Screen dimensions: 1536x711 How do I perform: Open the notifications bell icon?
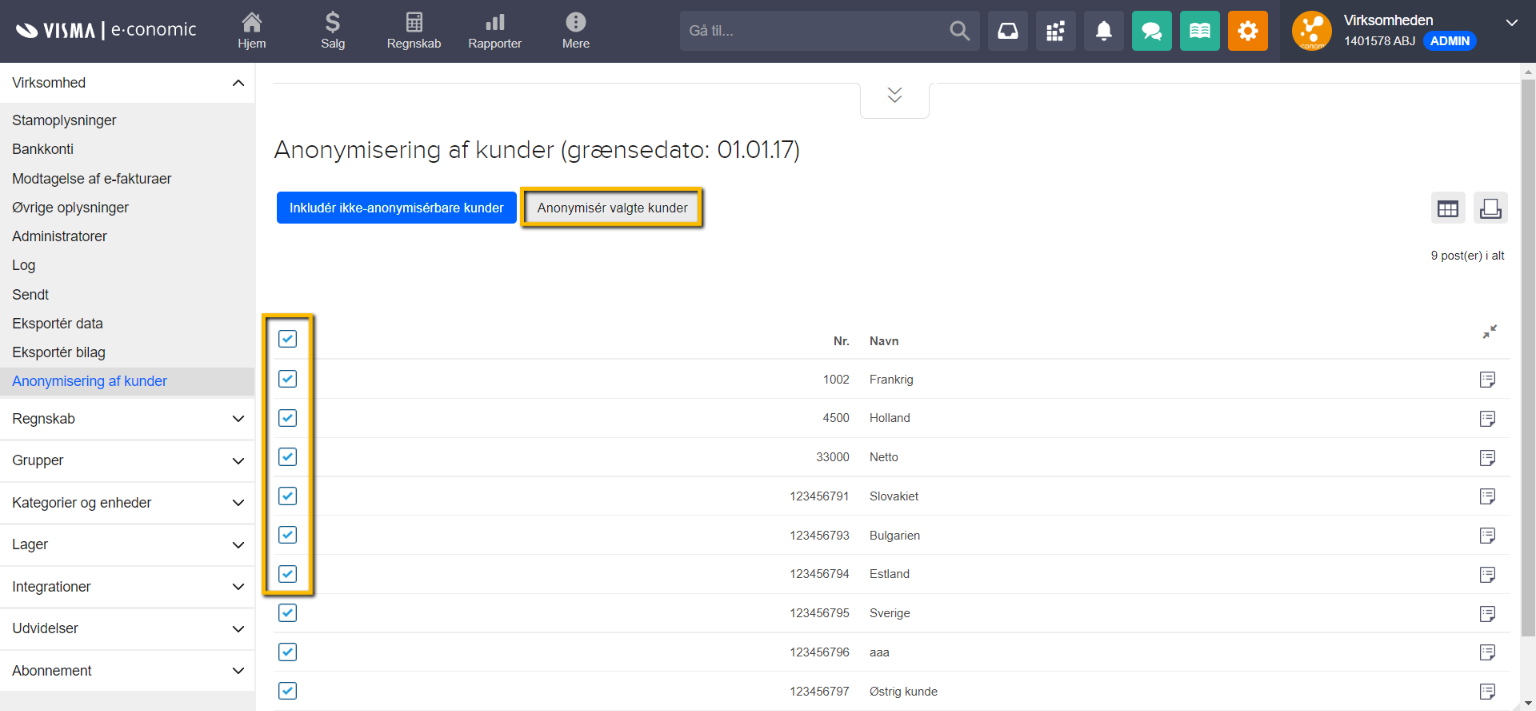(x=1103, y=31)
